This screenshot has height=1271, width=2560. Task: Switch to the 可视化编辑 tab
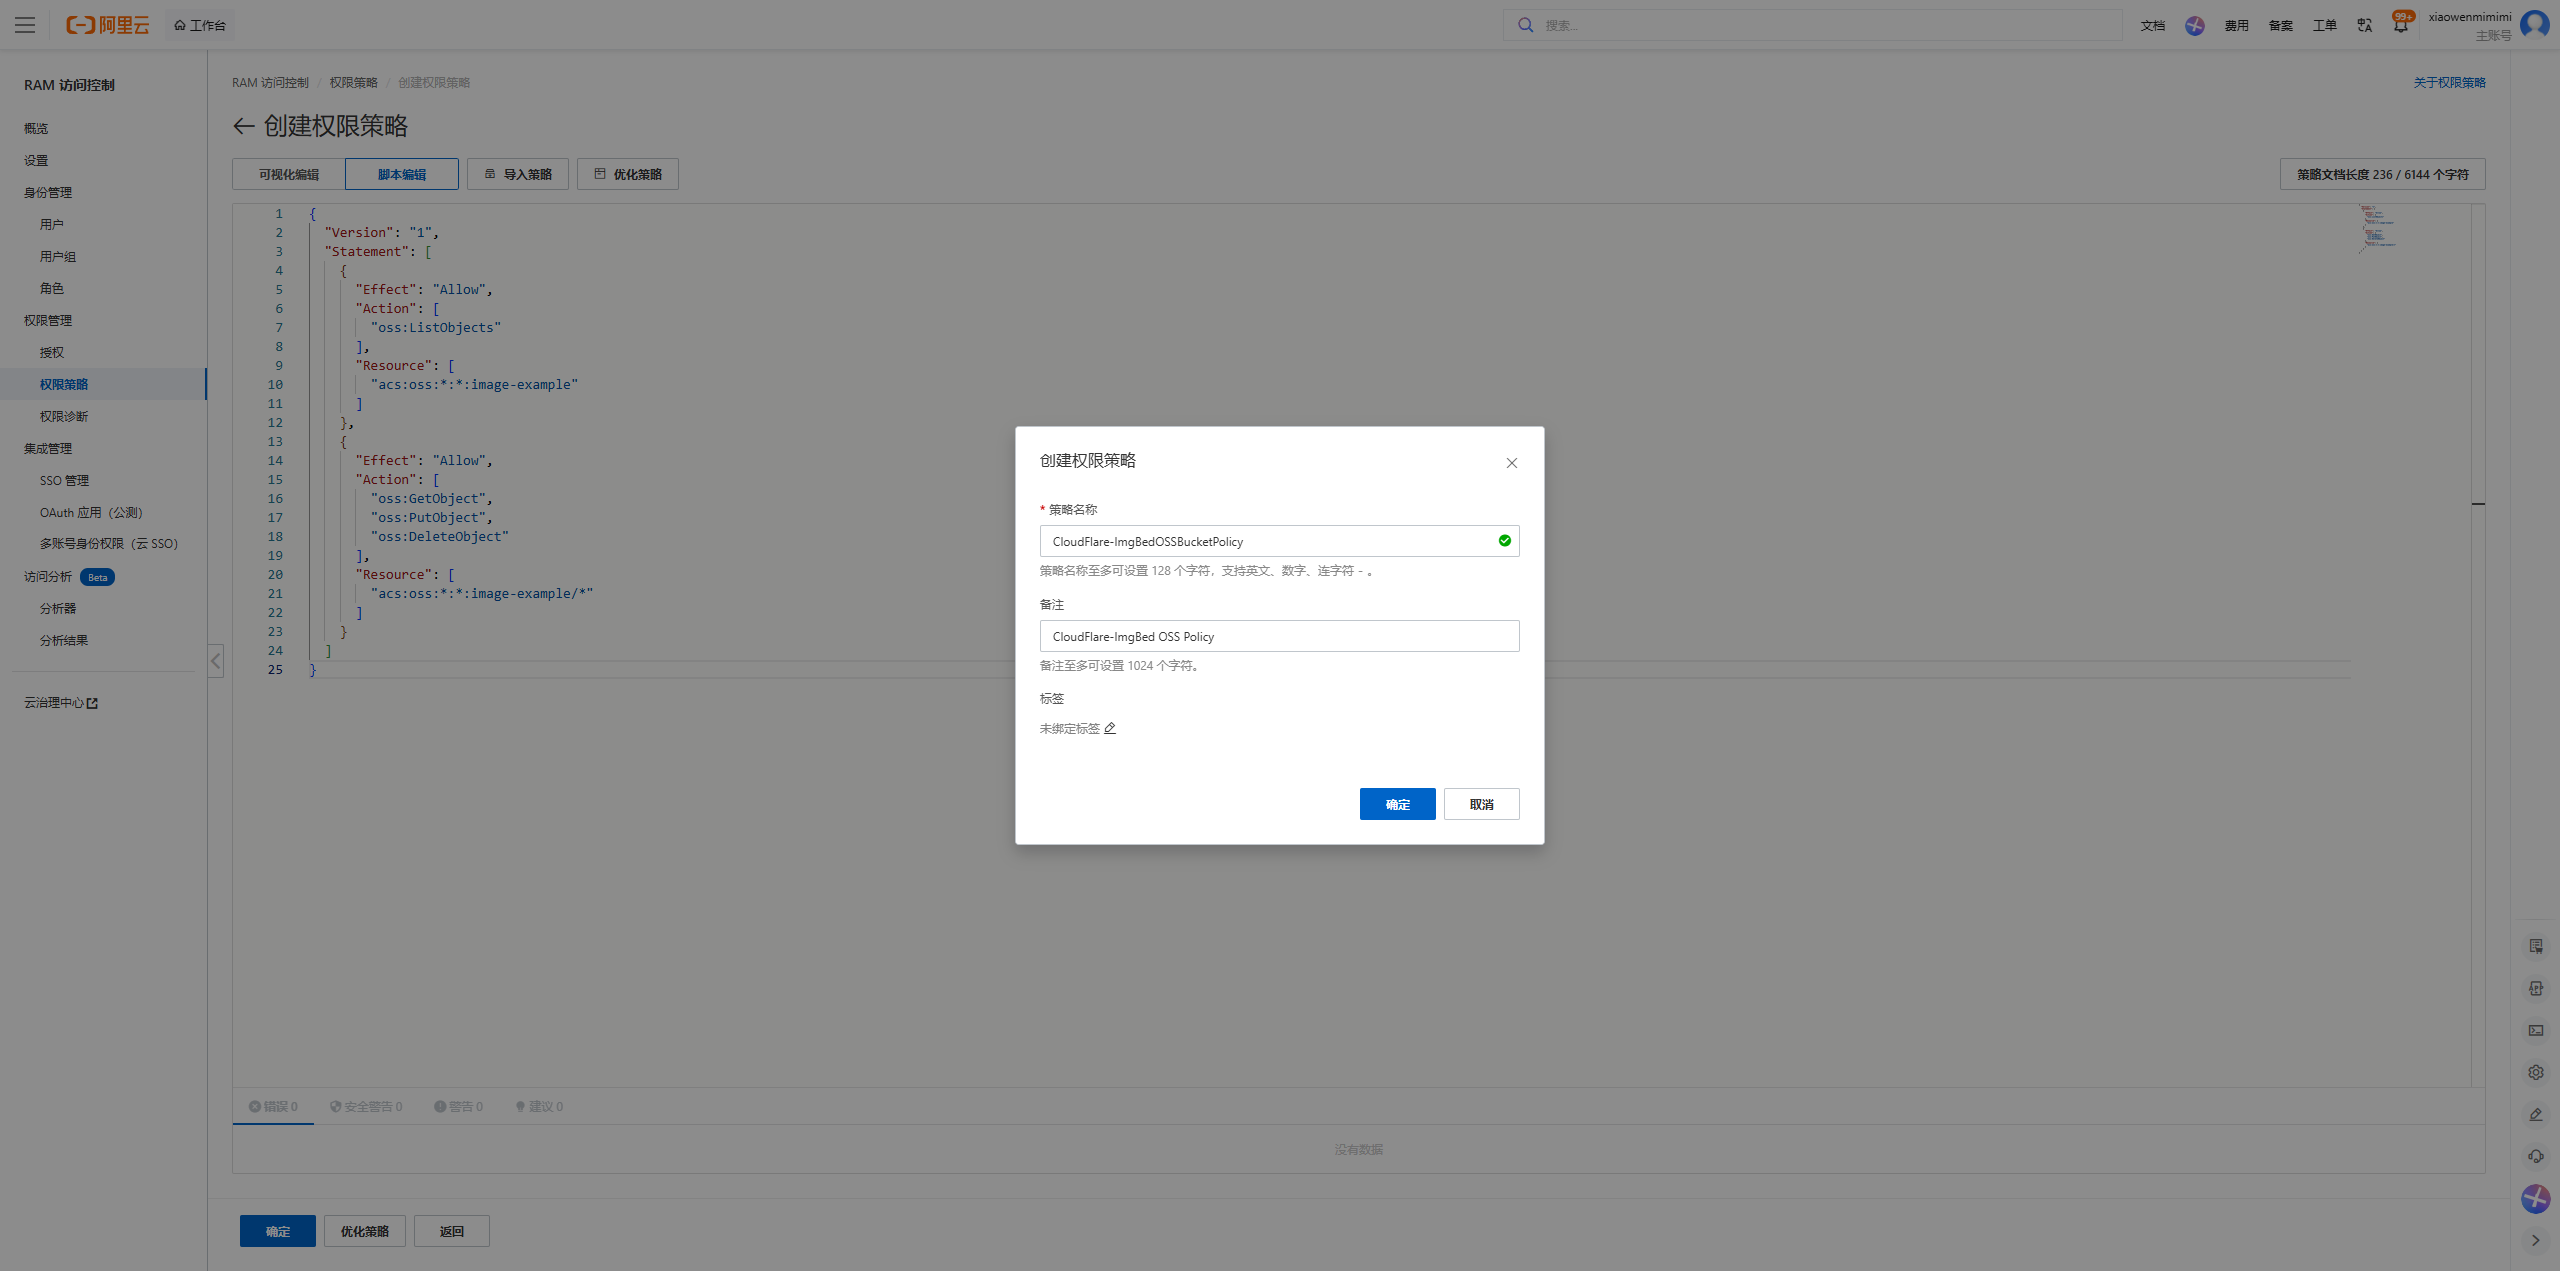click(x=289, y=173)
